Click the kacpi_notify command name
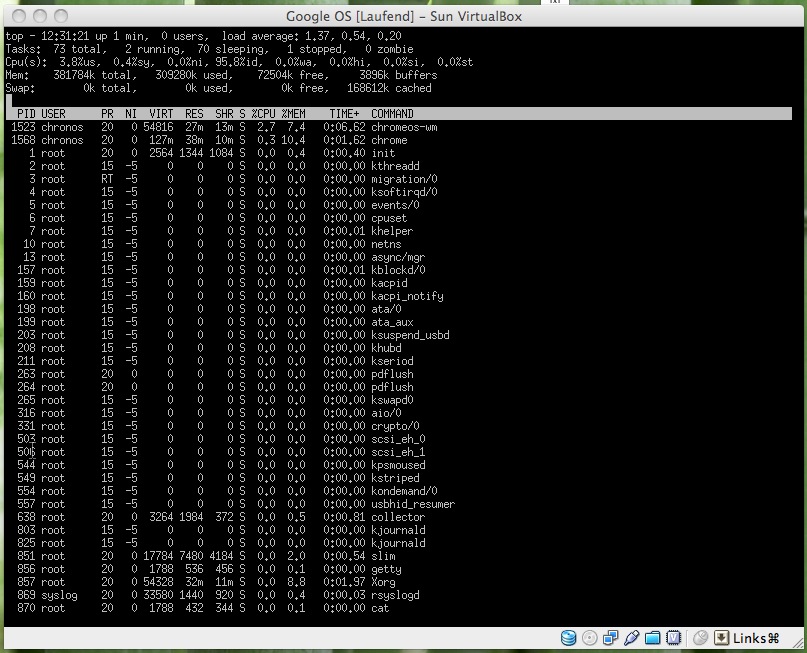This screenshot has height=653, width=807. tap(407, 296)
